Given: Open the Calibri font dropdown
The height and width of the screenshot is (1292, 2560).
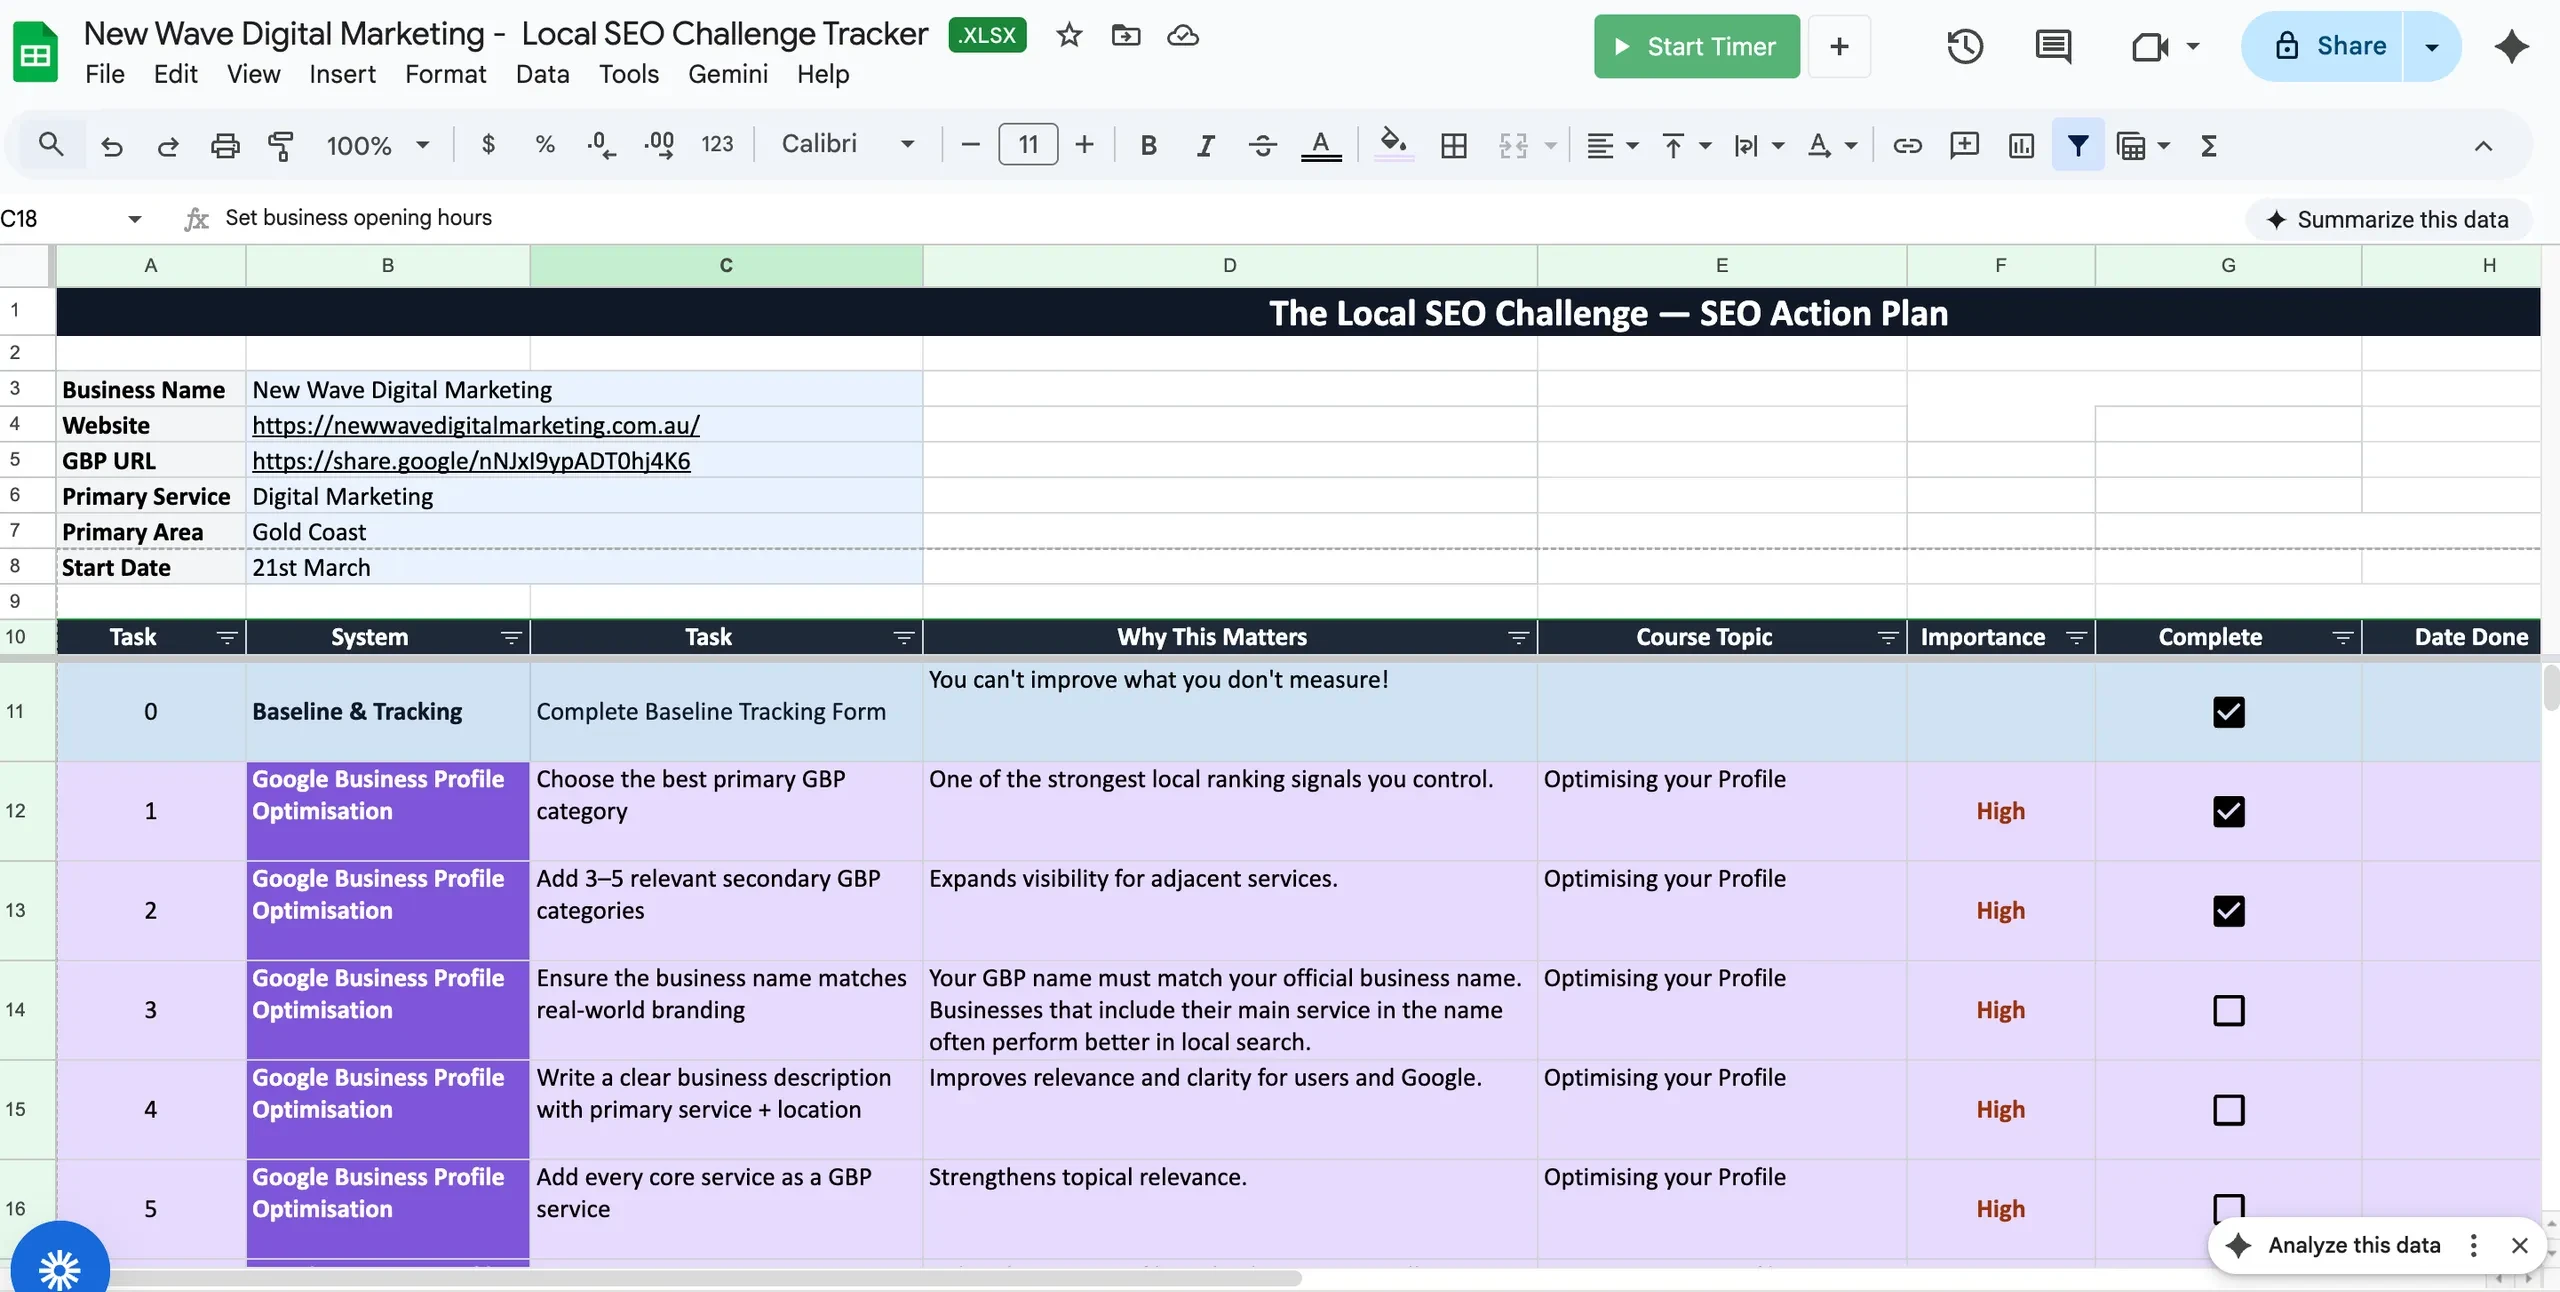Looking at the screenshot, I should point(848,144).
